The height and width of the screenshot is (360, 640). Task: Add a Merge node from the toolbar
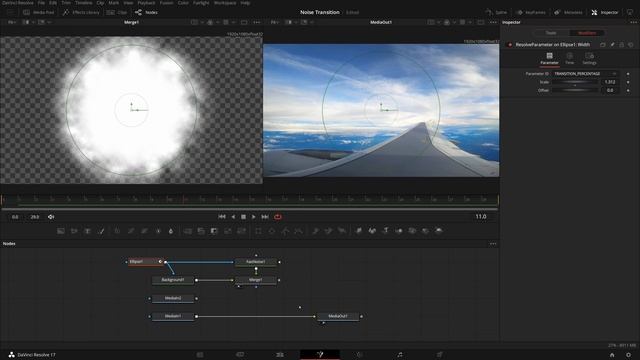pos(188,231)
